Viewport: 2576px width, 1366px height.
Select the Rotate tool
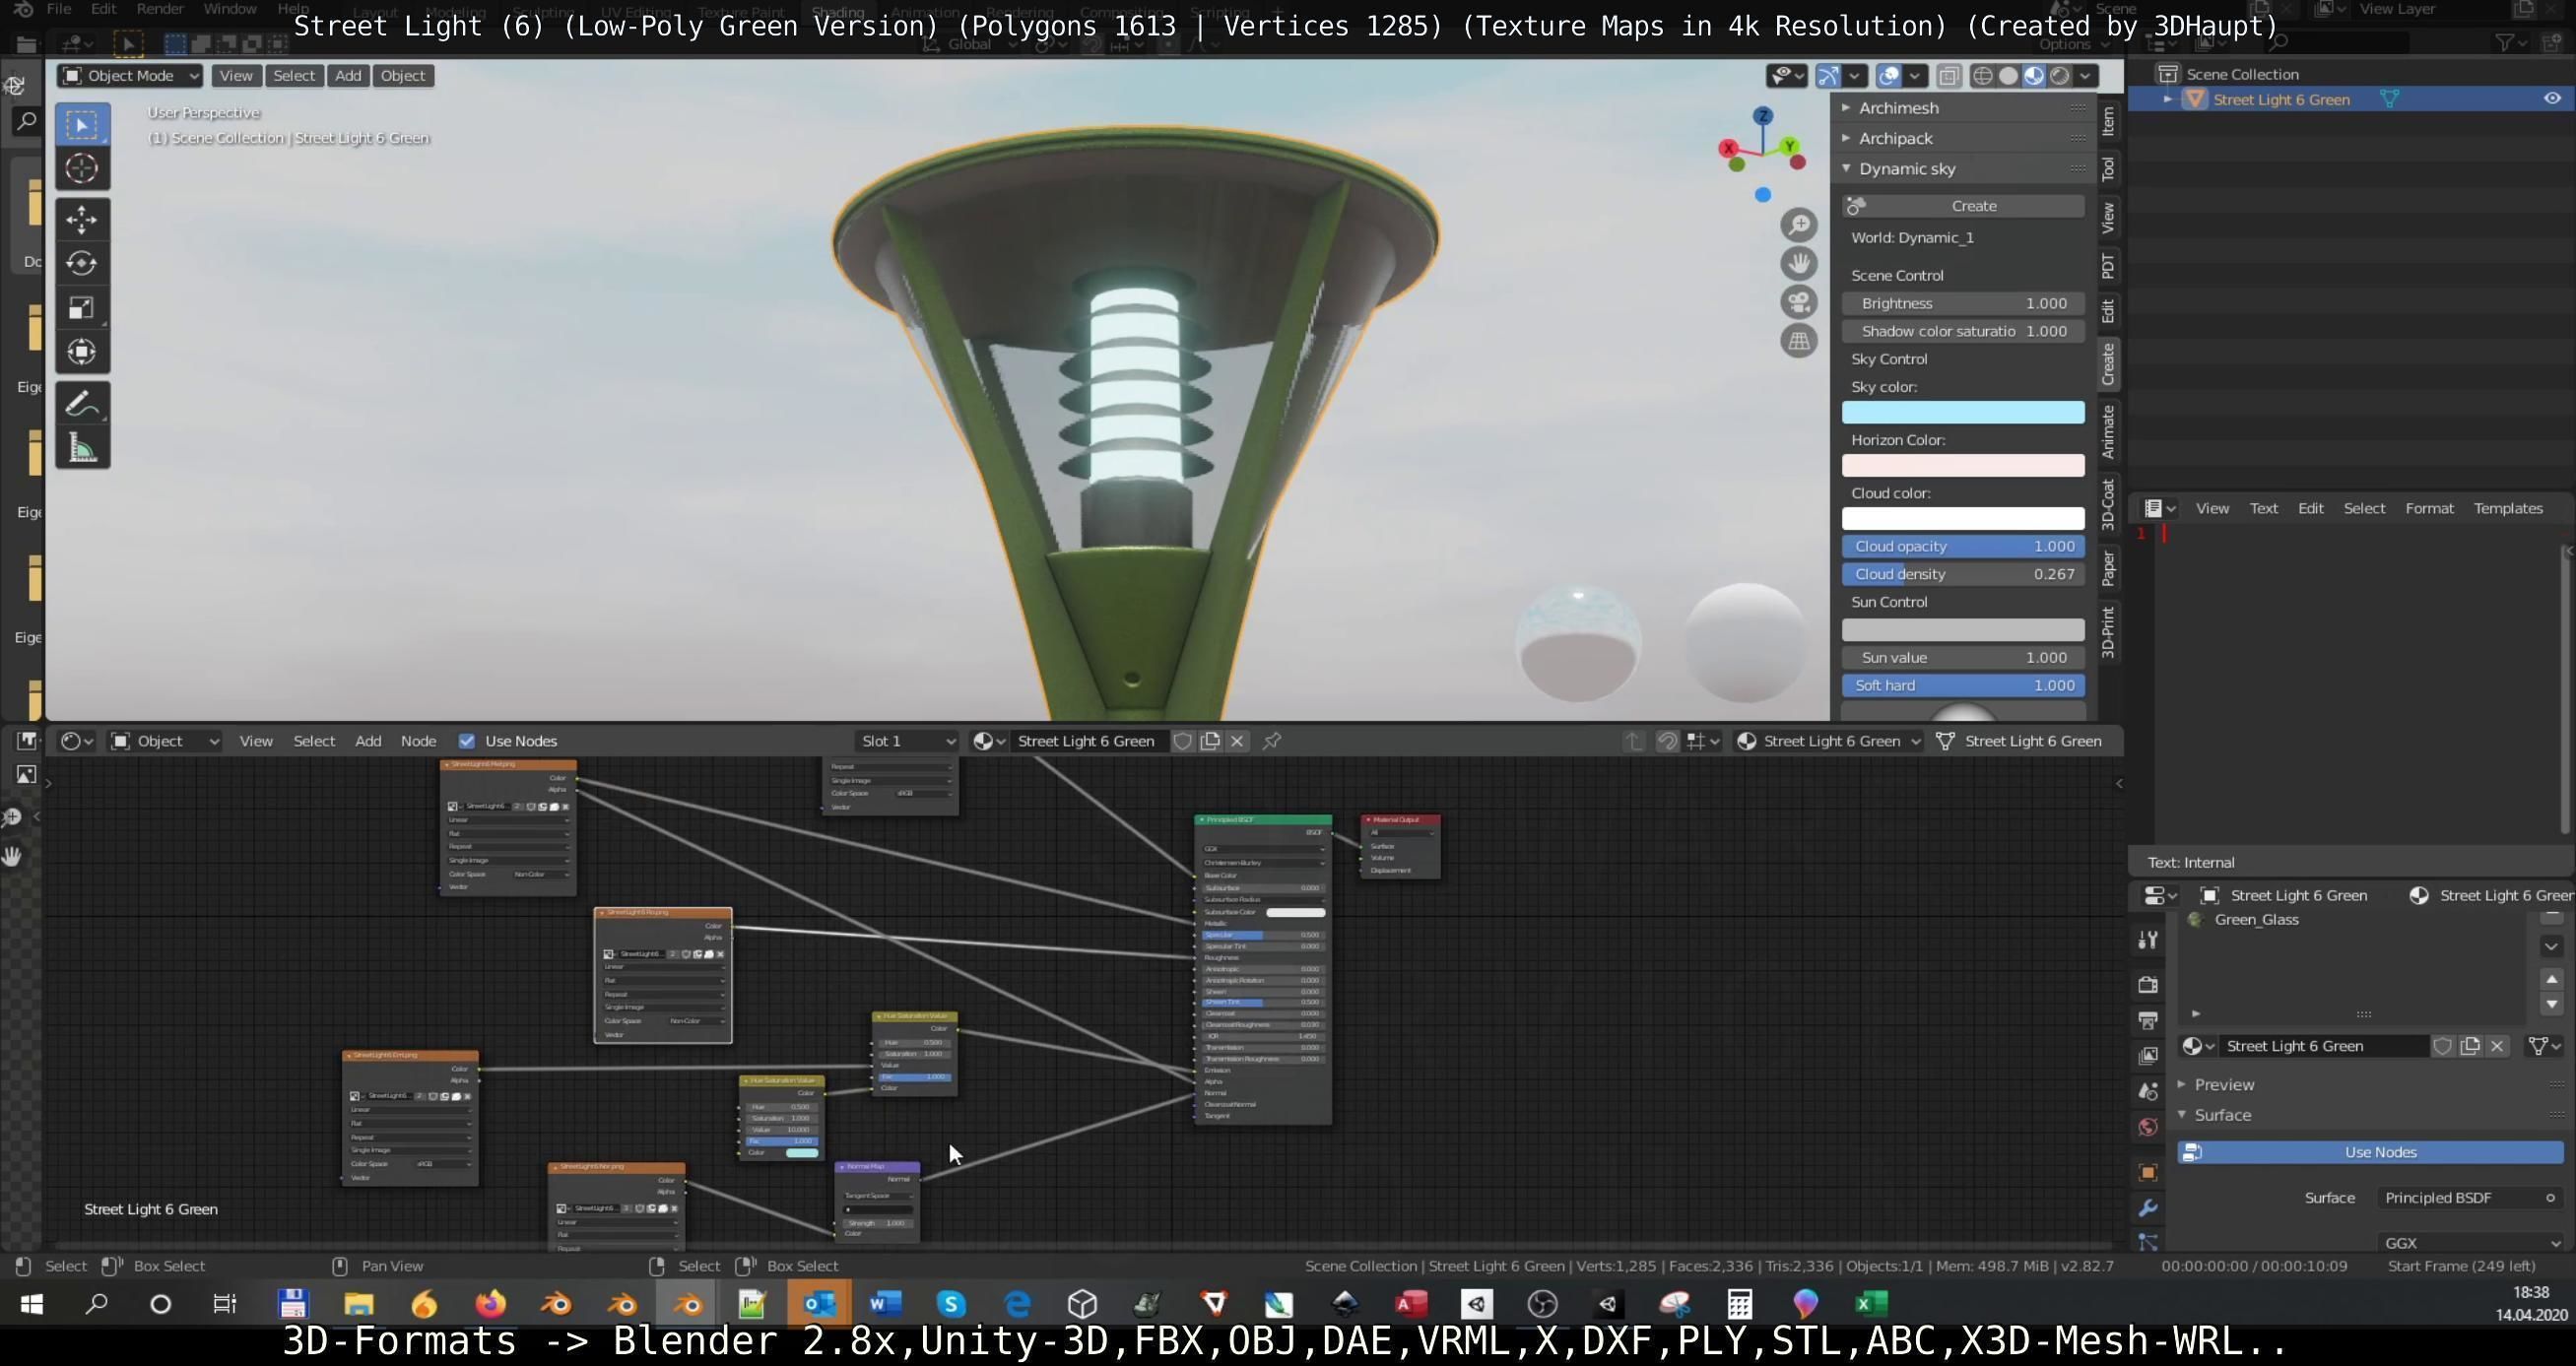coord(82,263)
